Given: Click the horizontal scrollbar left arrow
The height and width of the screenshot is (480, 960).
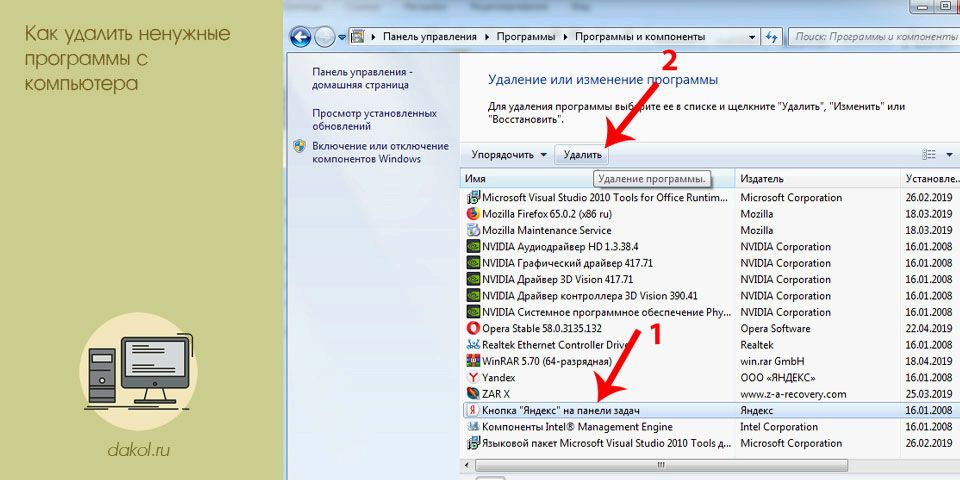Looking at the screenshot, I should (468, 465).
